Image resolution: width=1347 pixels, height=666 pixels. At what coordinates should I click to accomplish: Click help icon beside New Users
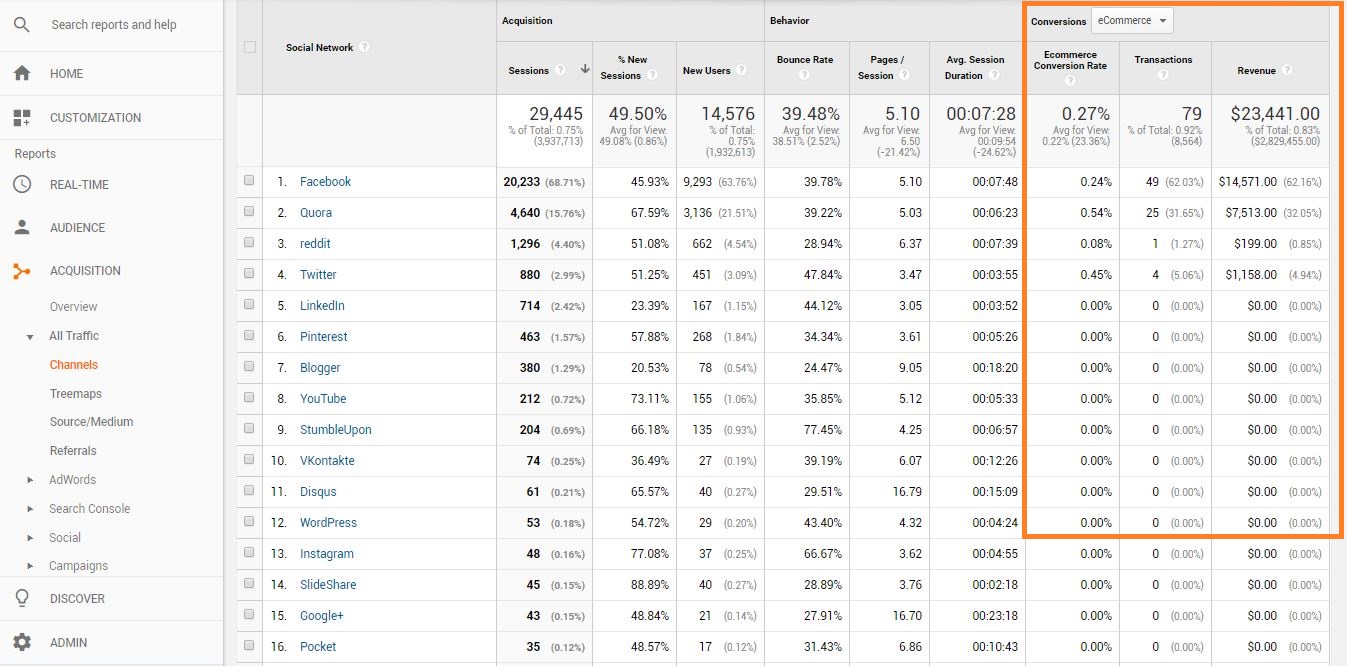pyautogui.click(x=740, y=70)
